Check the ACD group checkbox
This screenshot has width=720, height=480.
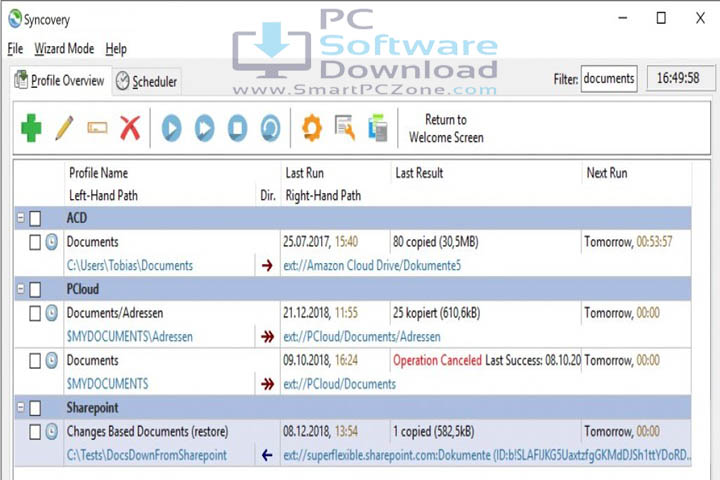[x=35, y=218]
